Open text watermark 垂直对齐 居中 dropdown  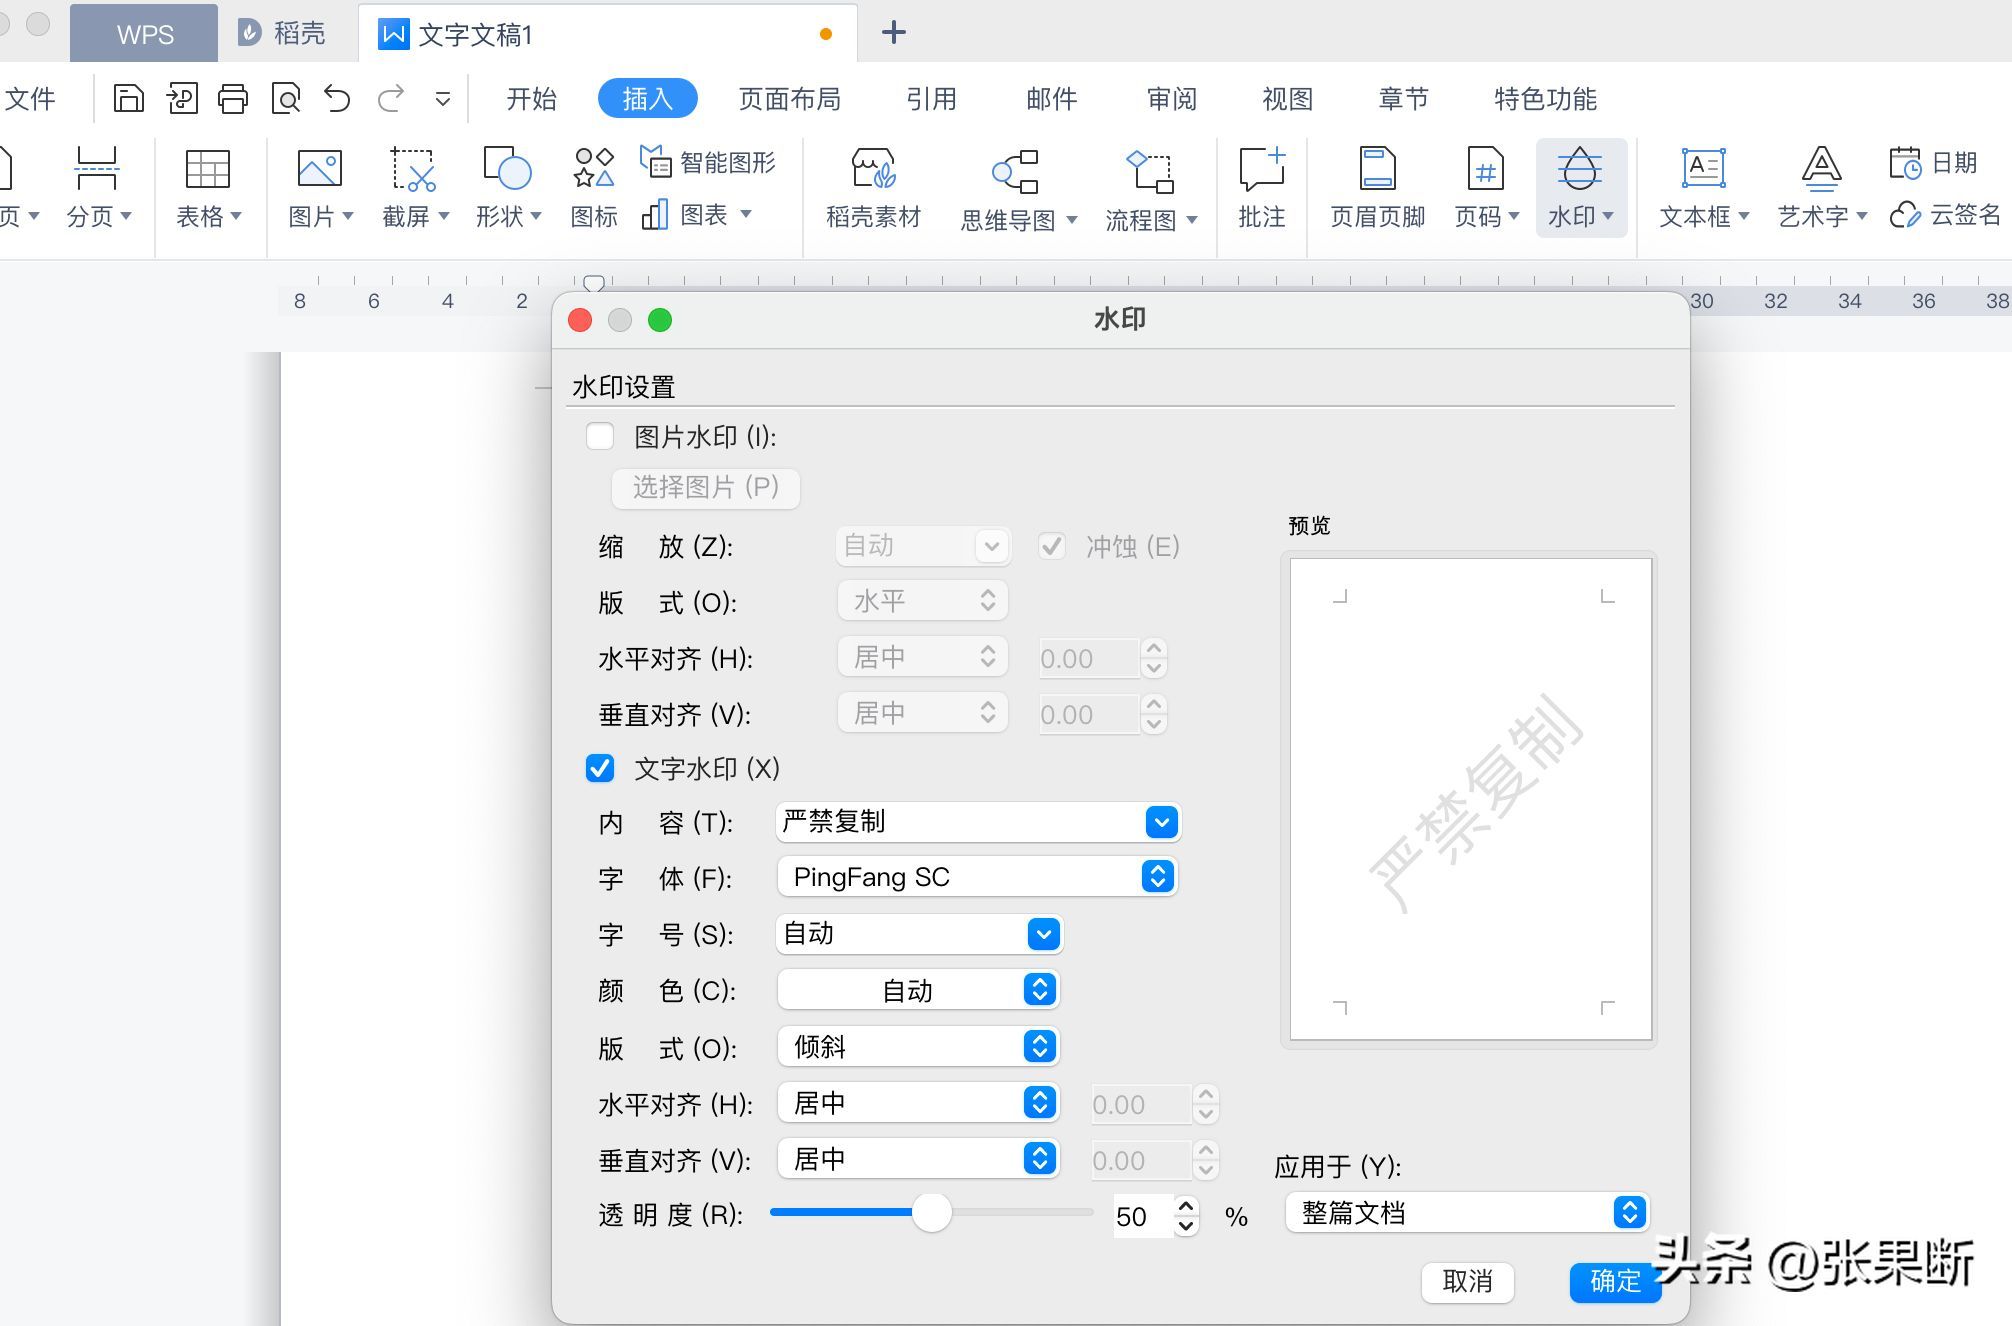click(x=918, y=1158)
